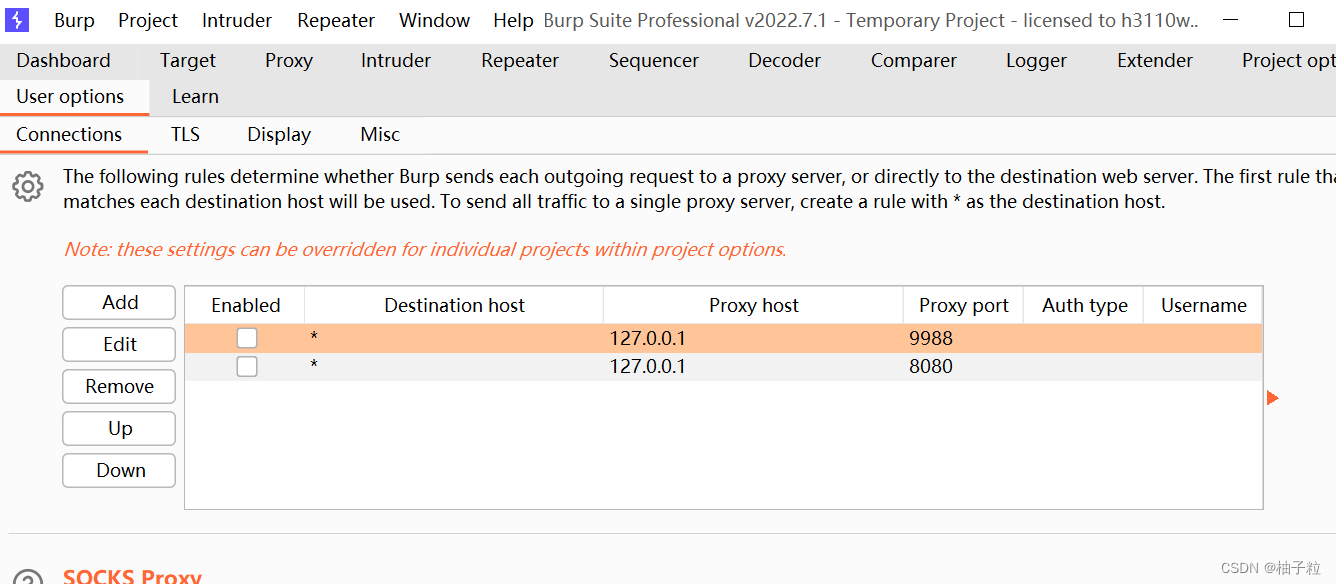Open the Window menu
This screenshot has height=584, width=1336.
pos(434,19)
